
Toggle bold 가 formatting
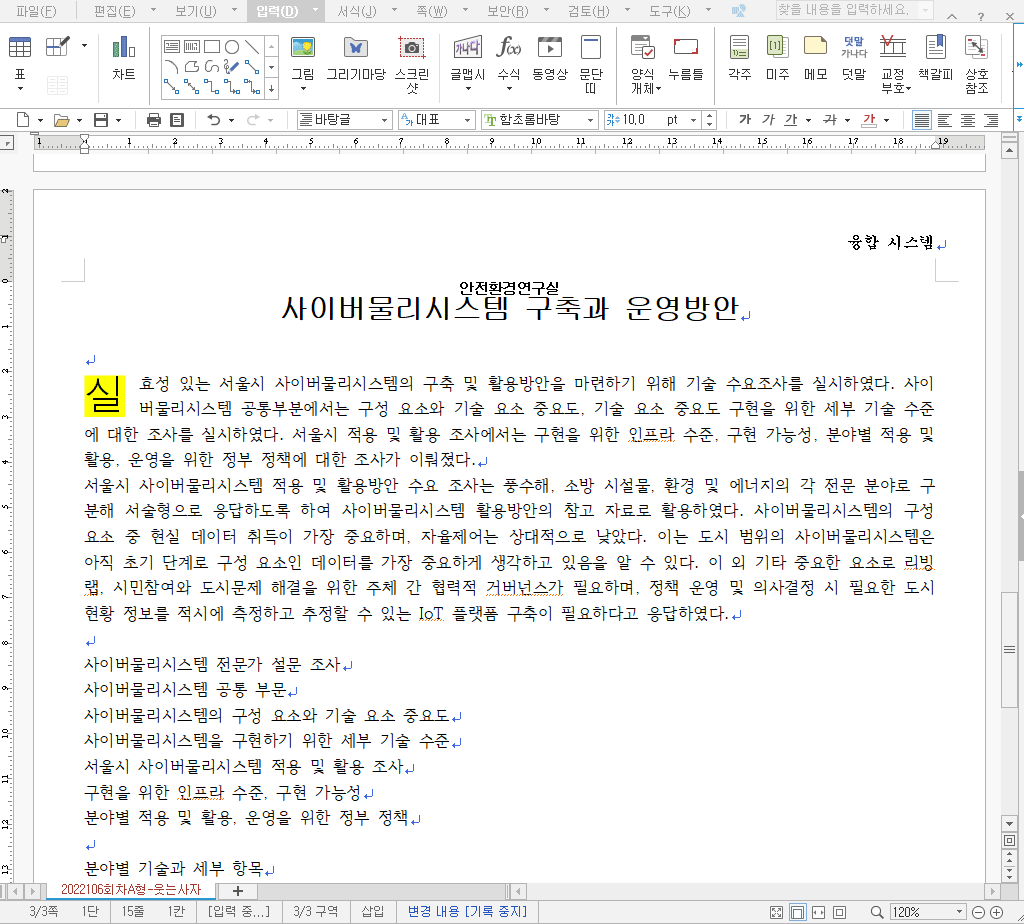tap(745, 119)
